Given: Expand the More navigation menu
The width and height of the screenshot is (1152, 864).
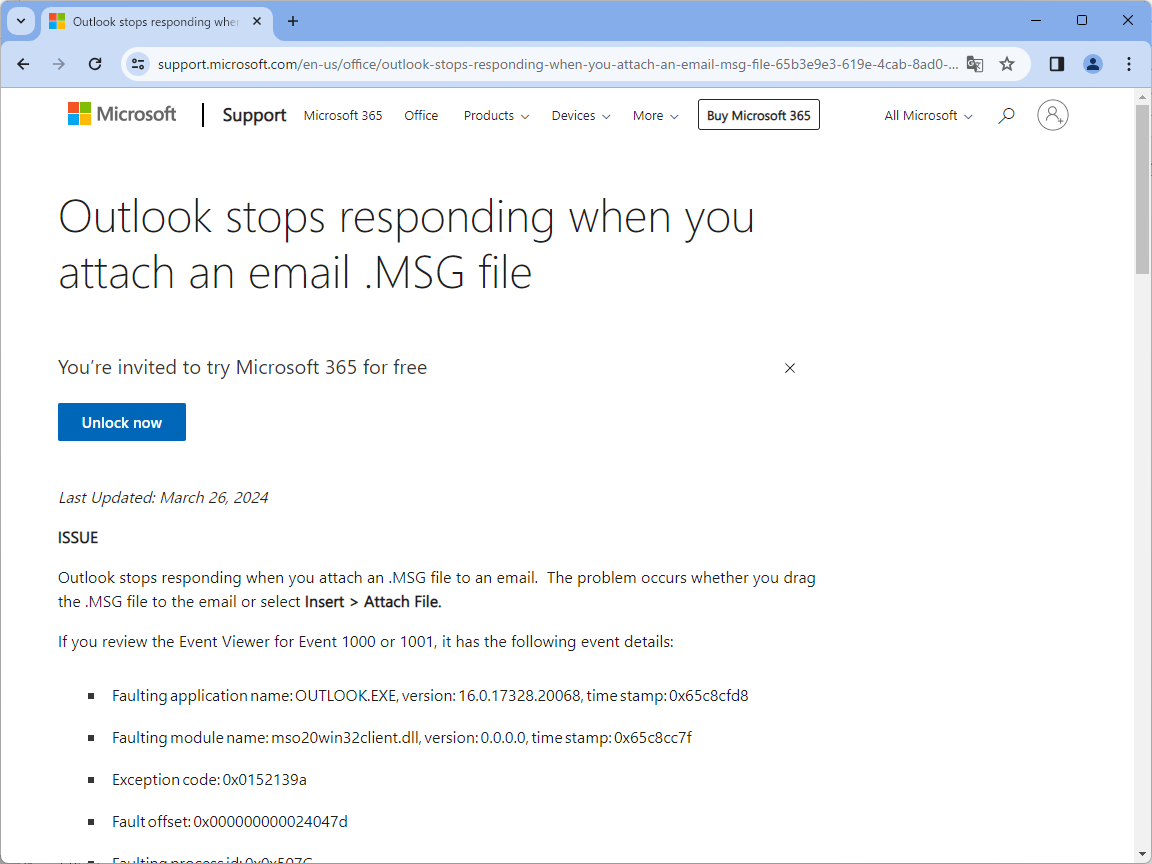Looking at the screenshot, I should click(x=655, y=116).
